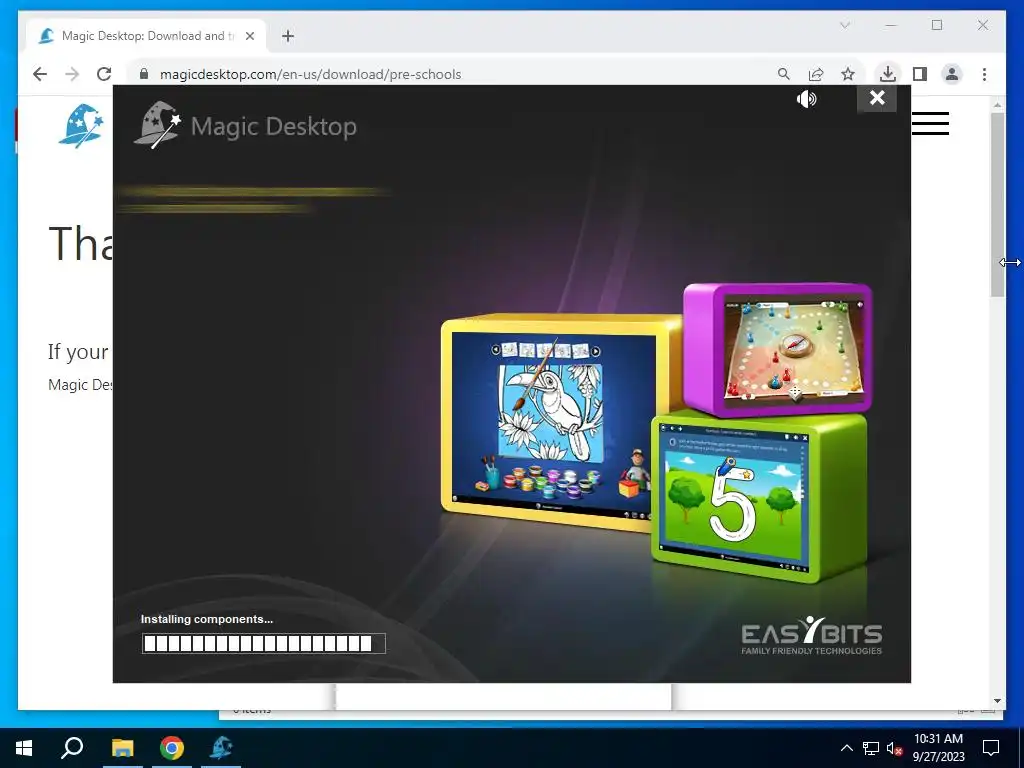Open Chrome profile avatar
Viewport: 1024px width, 768px height.
(952, 74)
